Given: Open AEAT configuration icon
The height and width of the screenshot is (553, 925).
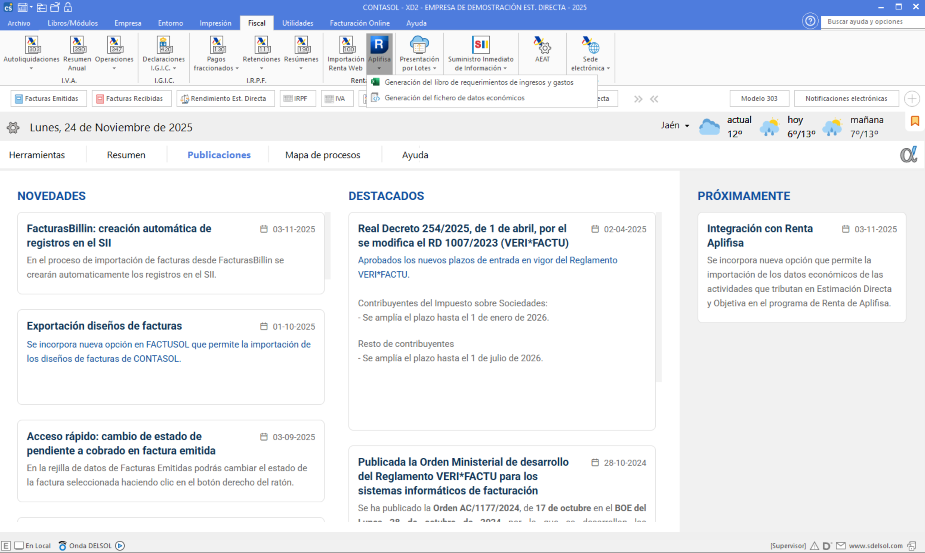Looking at the screenshot, I should (542, 45).
